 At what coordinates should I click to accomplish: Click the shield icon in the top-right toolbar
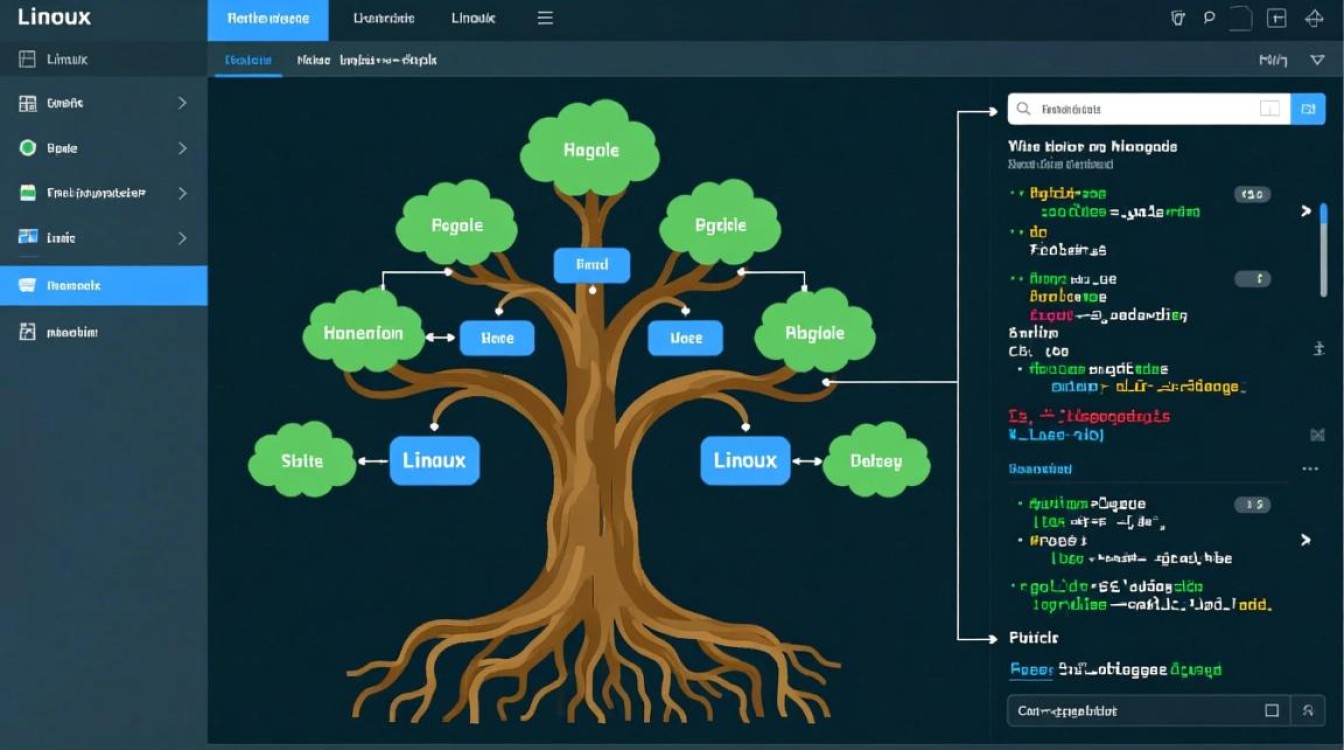[x=1177, y=18]
